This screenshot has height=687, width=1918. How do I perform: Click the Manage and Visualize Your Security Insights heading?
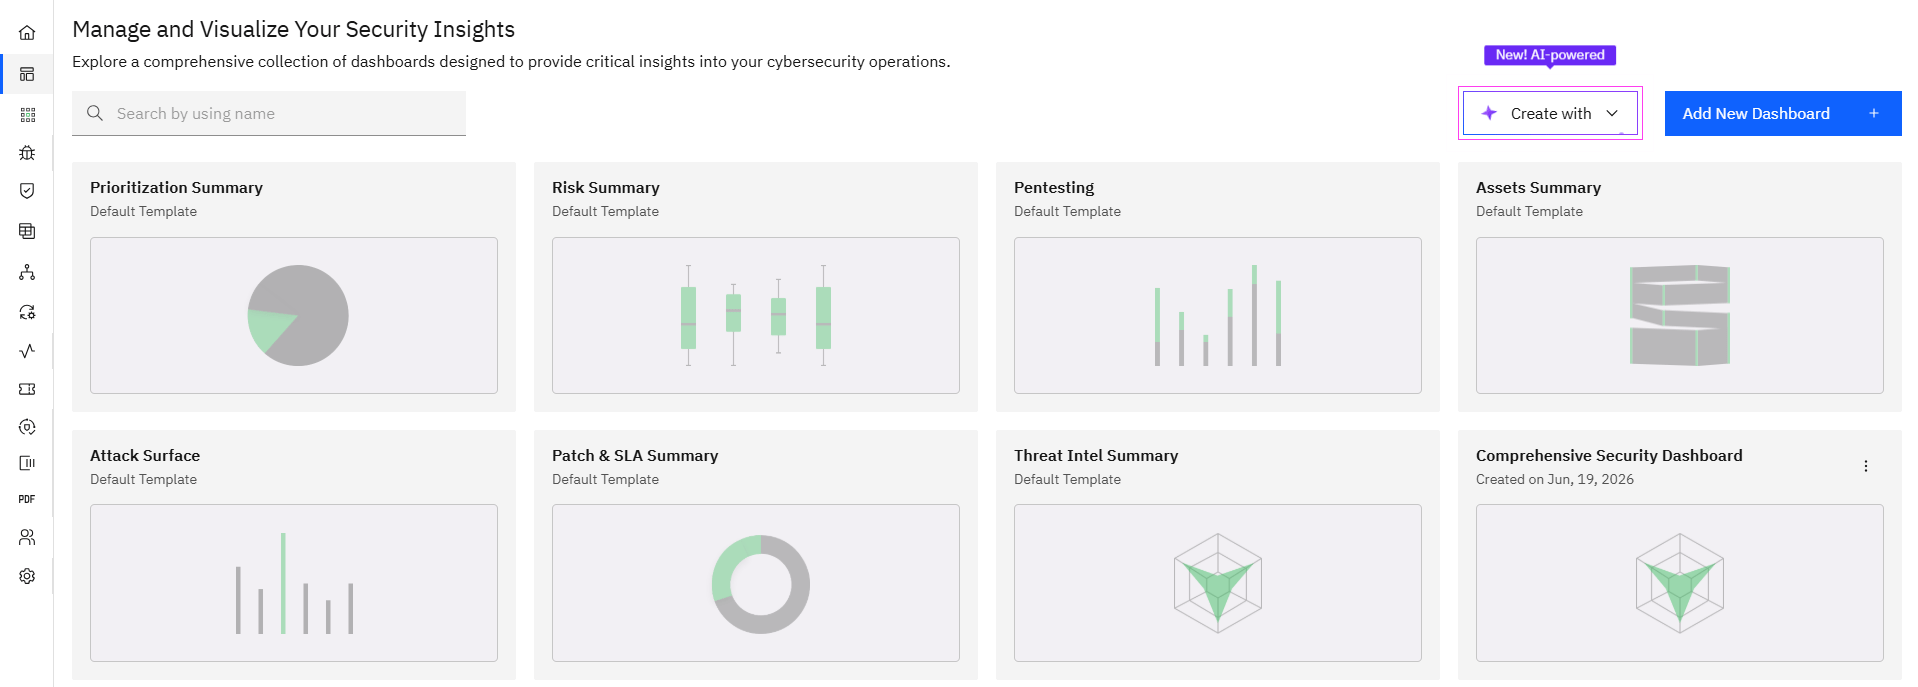(x=293, y=29)
